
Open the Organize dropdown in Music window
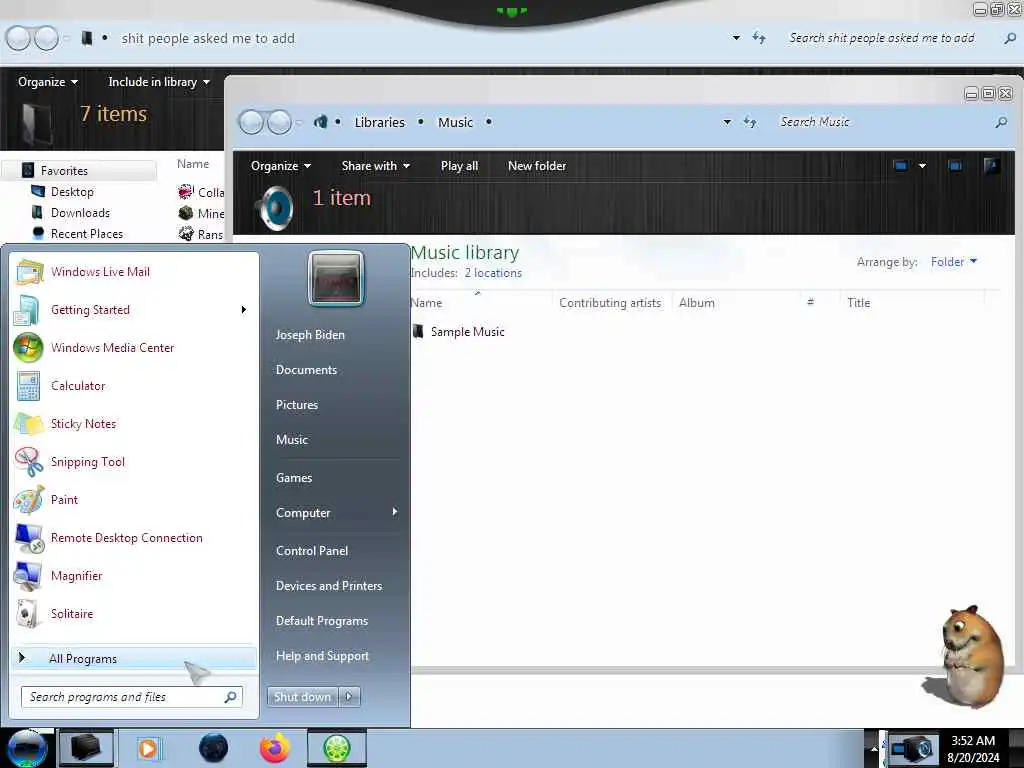tap(281, 166)
